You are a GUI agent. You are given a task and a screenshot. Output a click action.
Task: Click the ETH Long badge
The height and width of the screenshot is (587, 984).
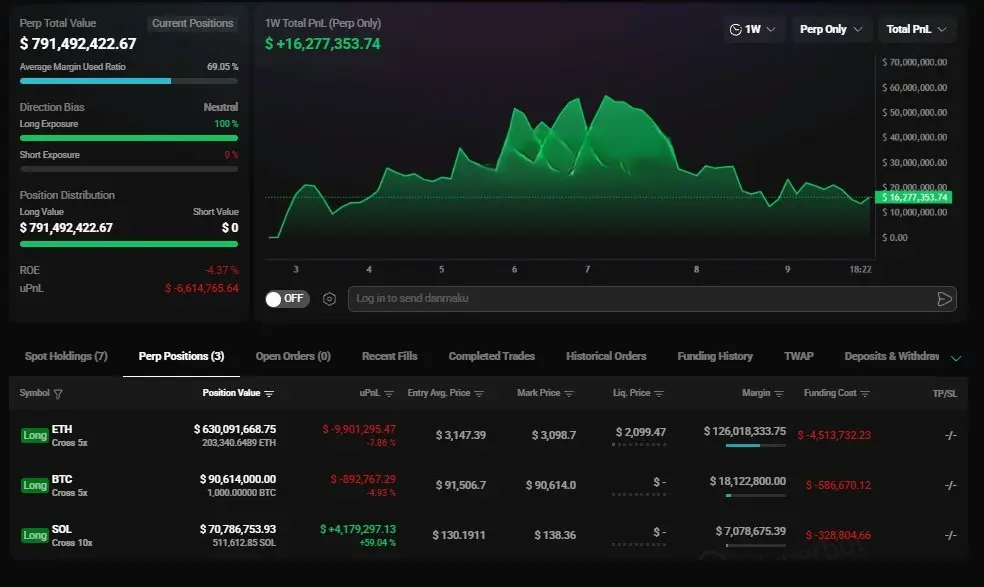[35, 435]
